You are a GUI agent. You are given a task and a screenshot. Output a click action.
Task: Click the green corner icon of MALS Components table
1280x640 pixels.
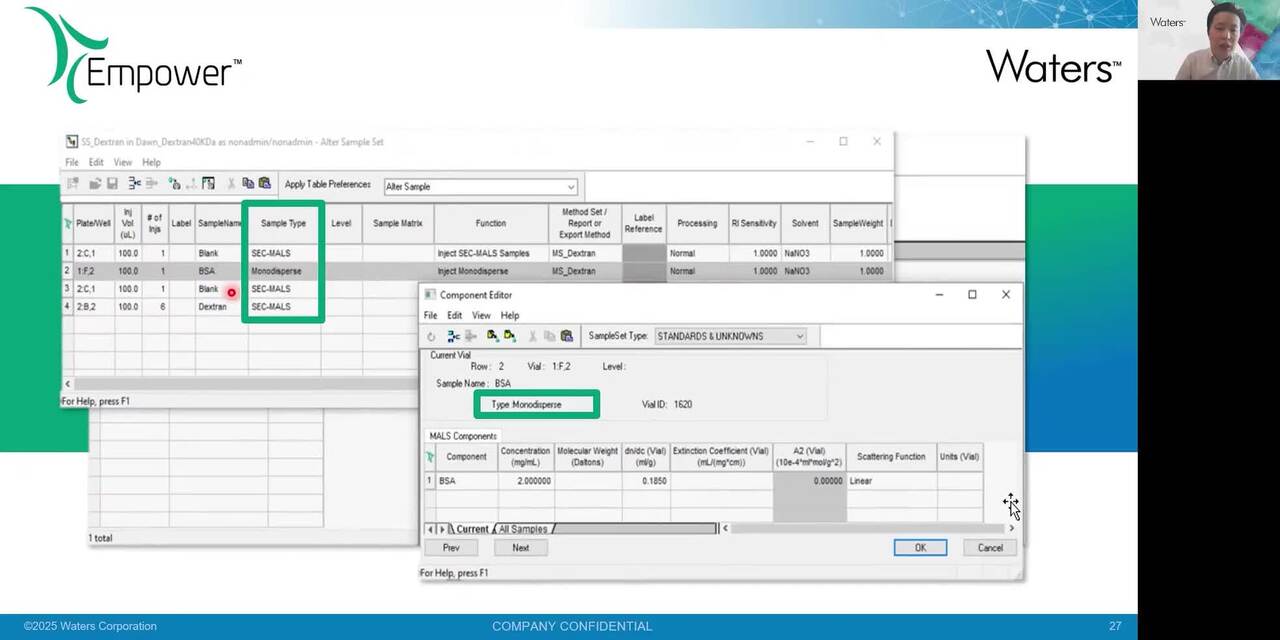click(x=430, y=457)
